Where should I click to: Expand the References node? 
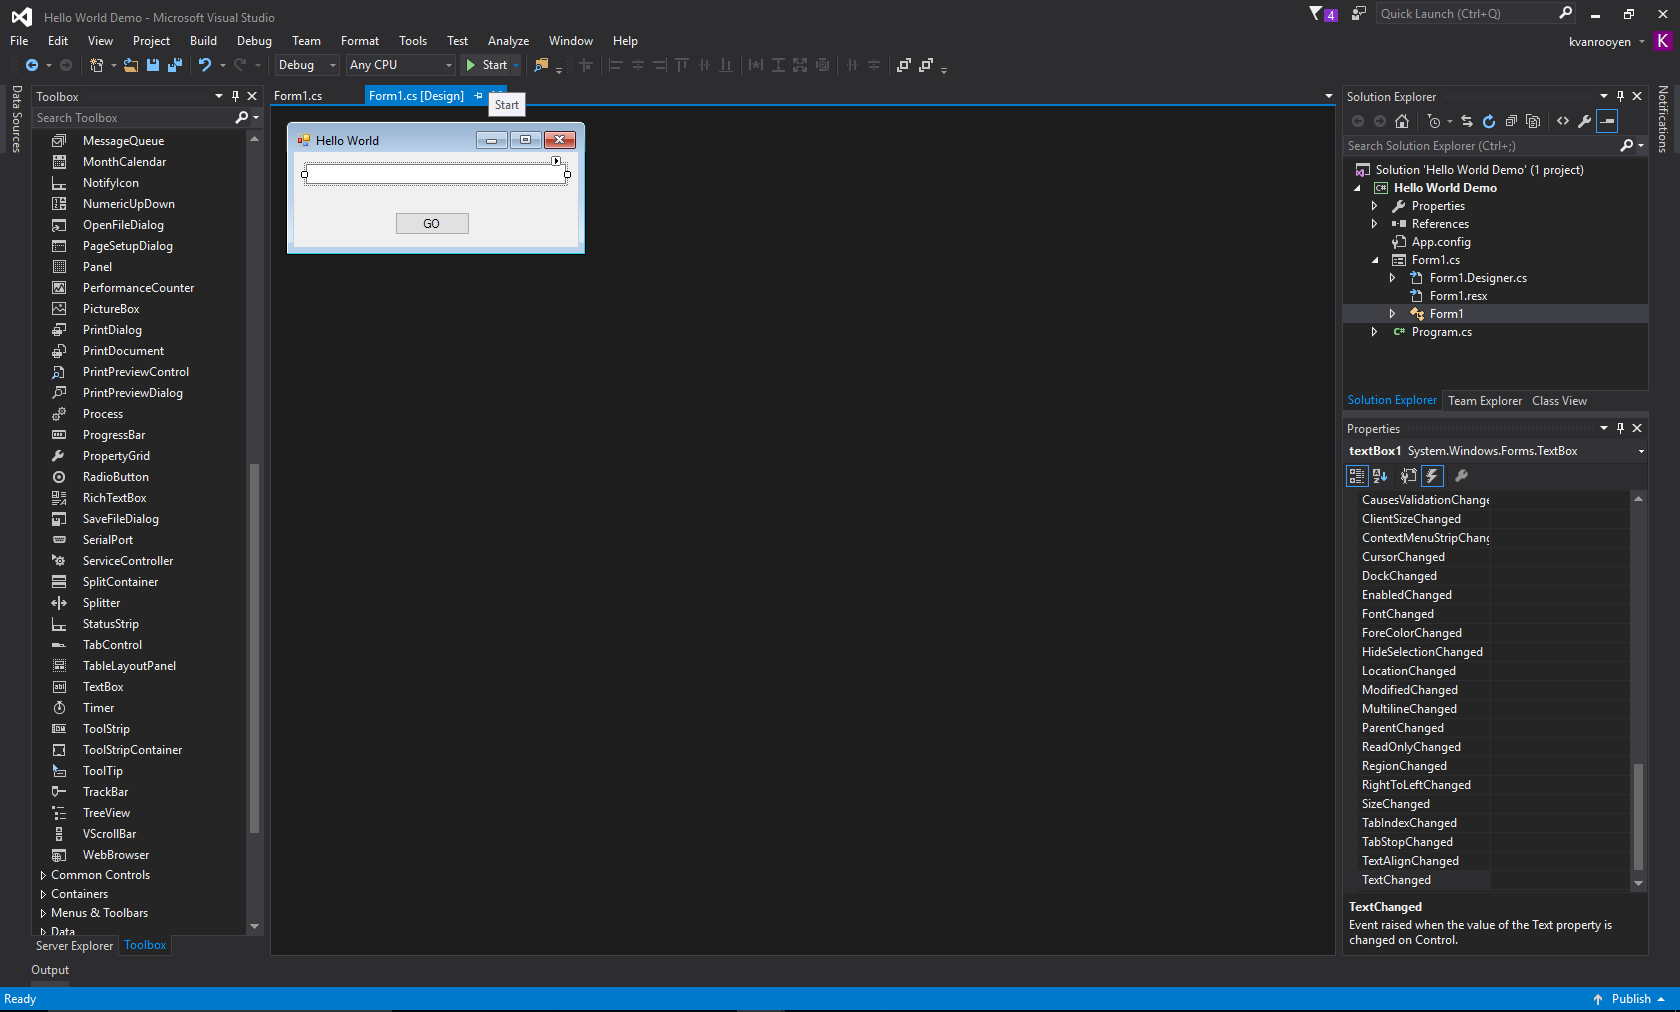pos(1376,223)
